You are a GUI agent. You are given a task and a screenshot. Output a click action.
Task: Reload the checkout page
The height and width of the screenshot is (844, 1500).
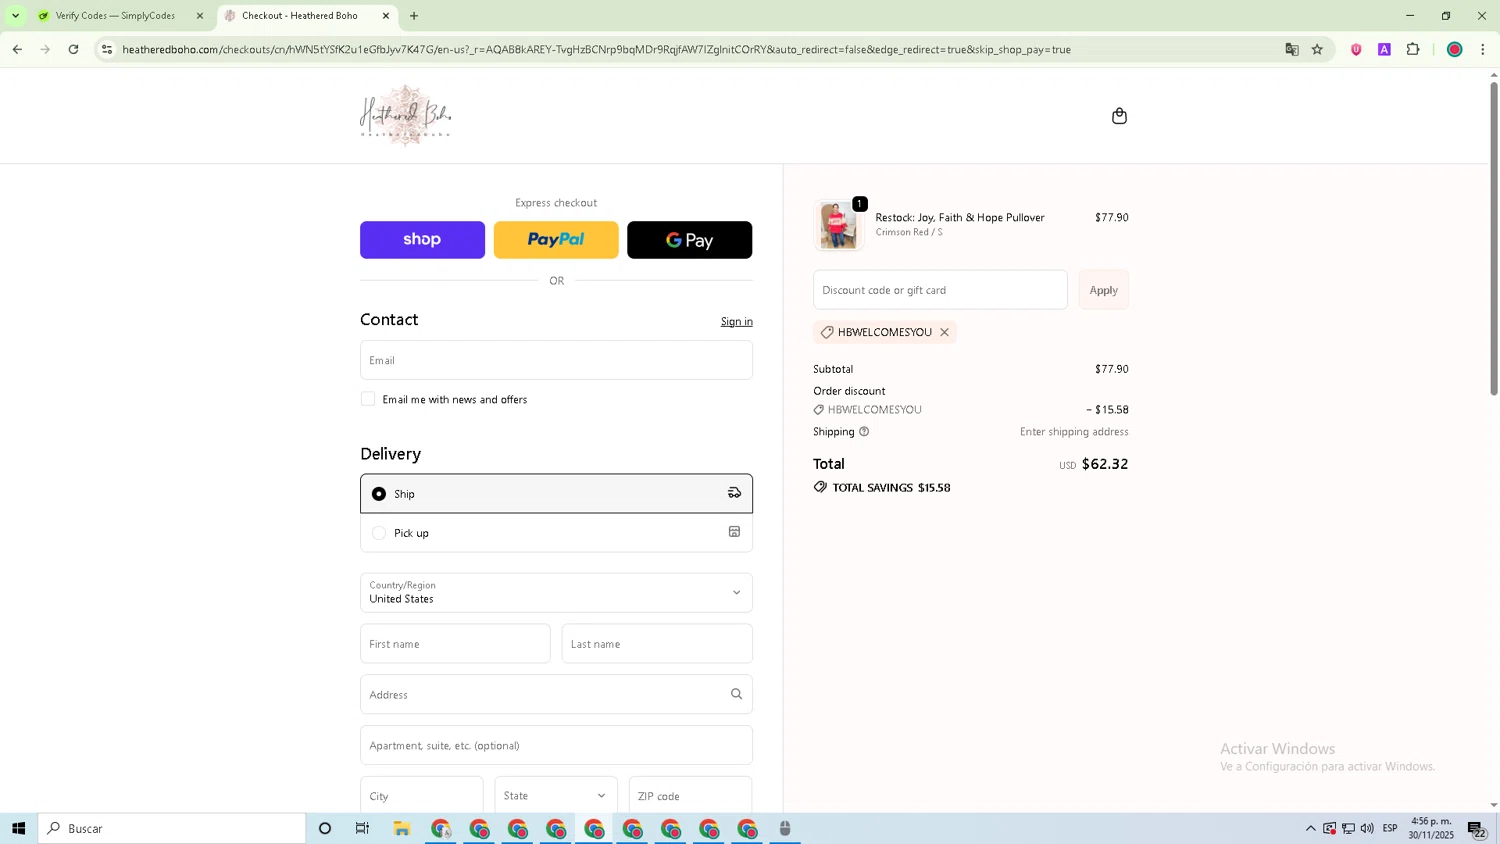73,49
